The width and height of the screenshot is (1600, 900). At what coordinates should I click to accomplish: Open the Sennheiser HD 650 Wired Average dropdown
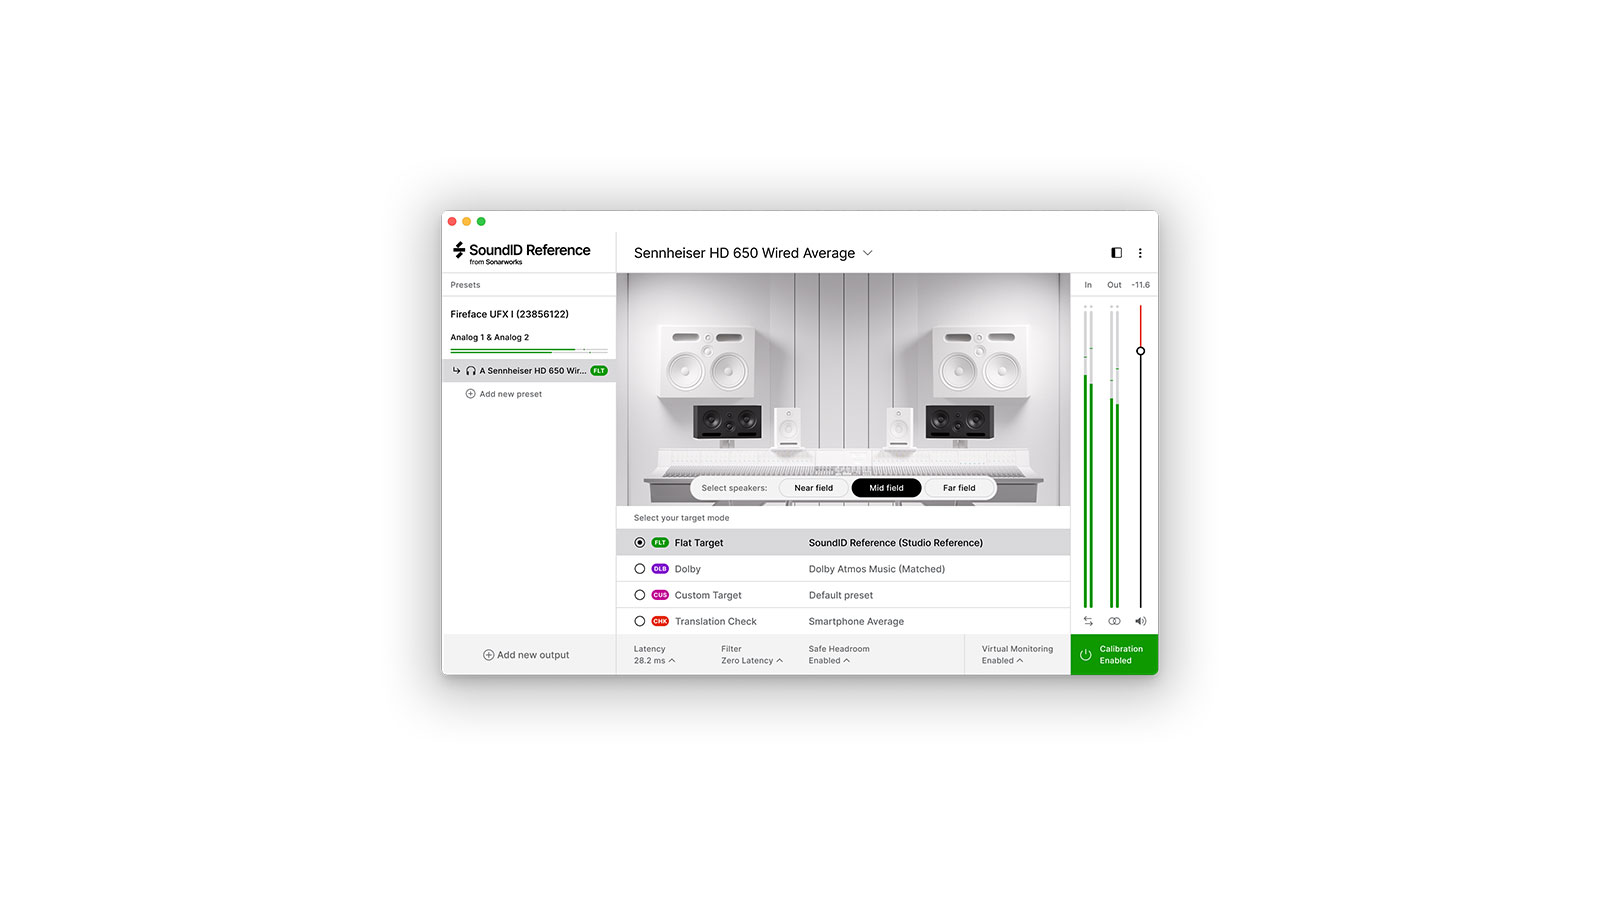753,253
